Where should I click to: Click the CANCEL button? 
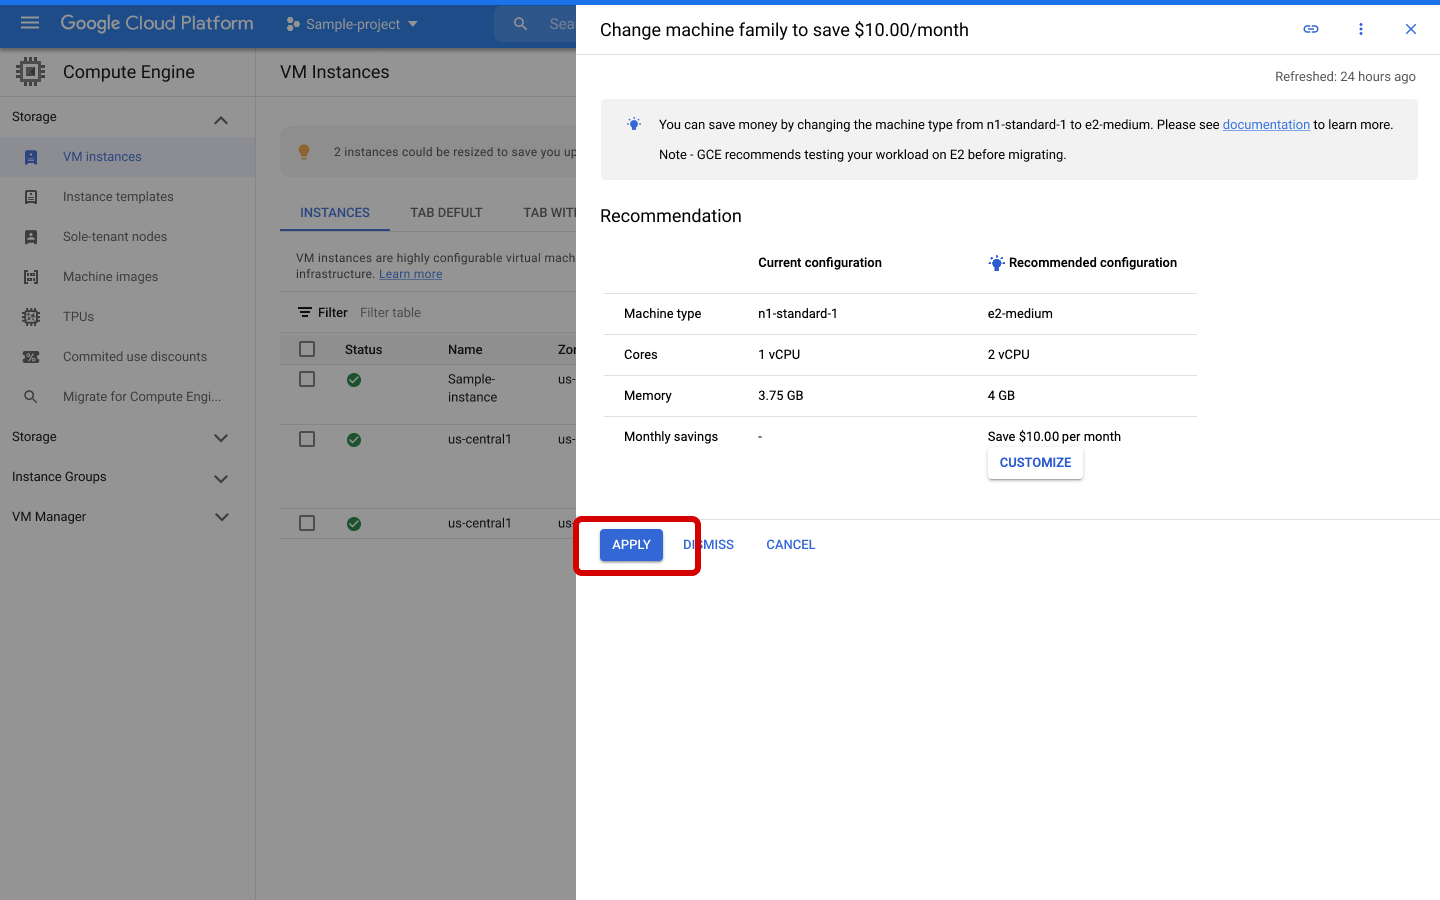790,545
